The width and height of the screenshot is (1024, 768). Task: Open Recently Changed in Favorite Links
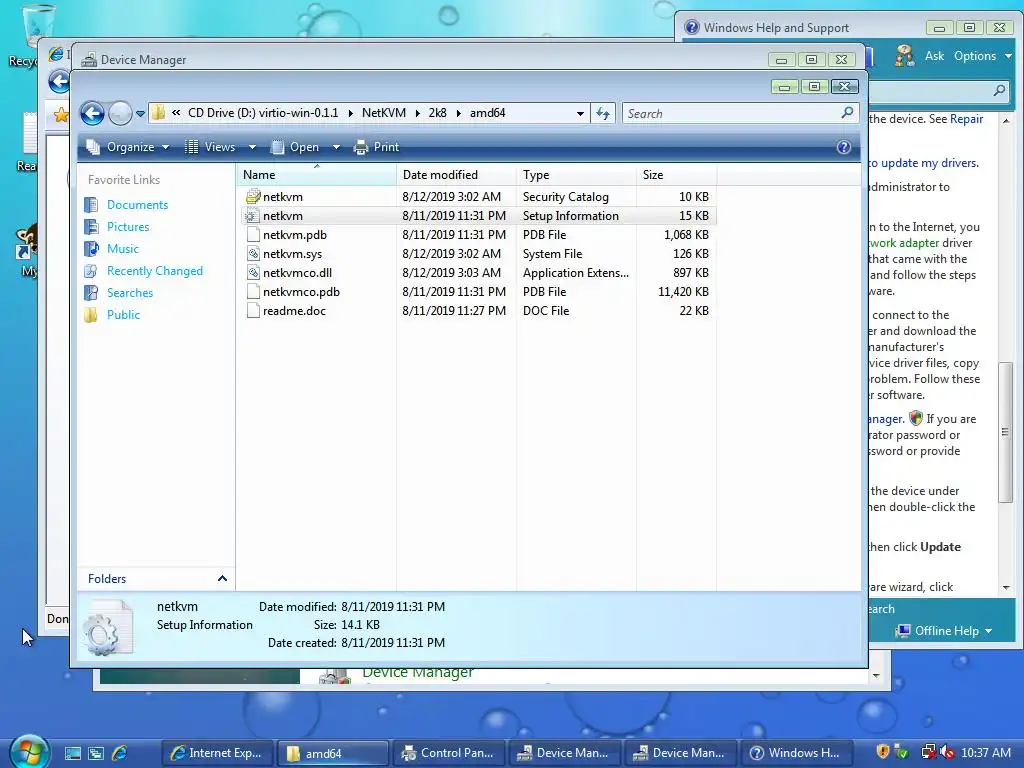[155, 271]
